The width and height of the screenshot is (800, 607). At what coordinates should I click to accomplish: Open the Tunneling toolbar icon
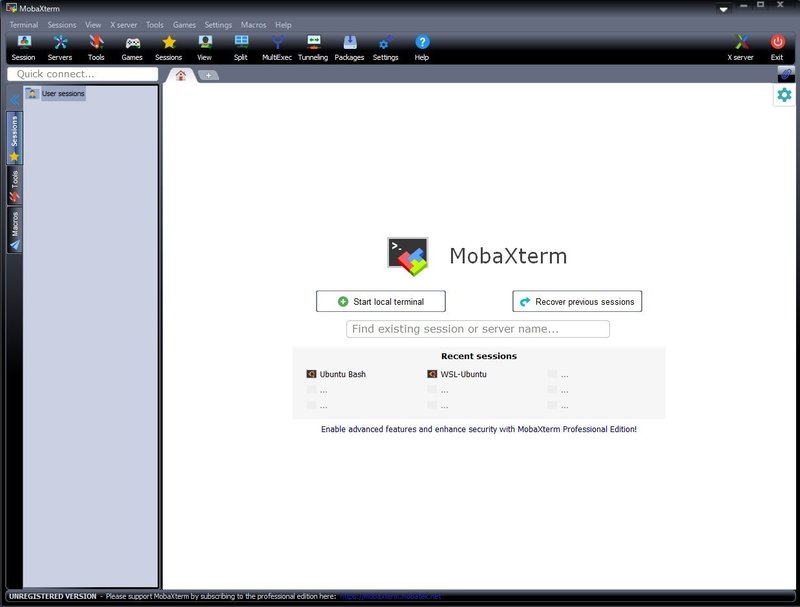click(313, 48)
